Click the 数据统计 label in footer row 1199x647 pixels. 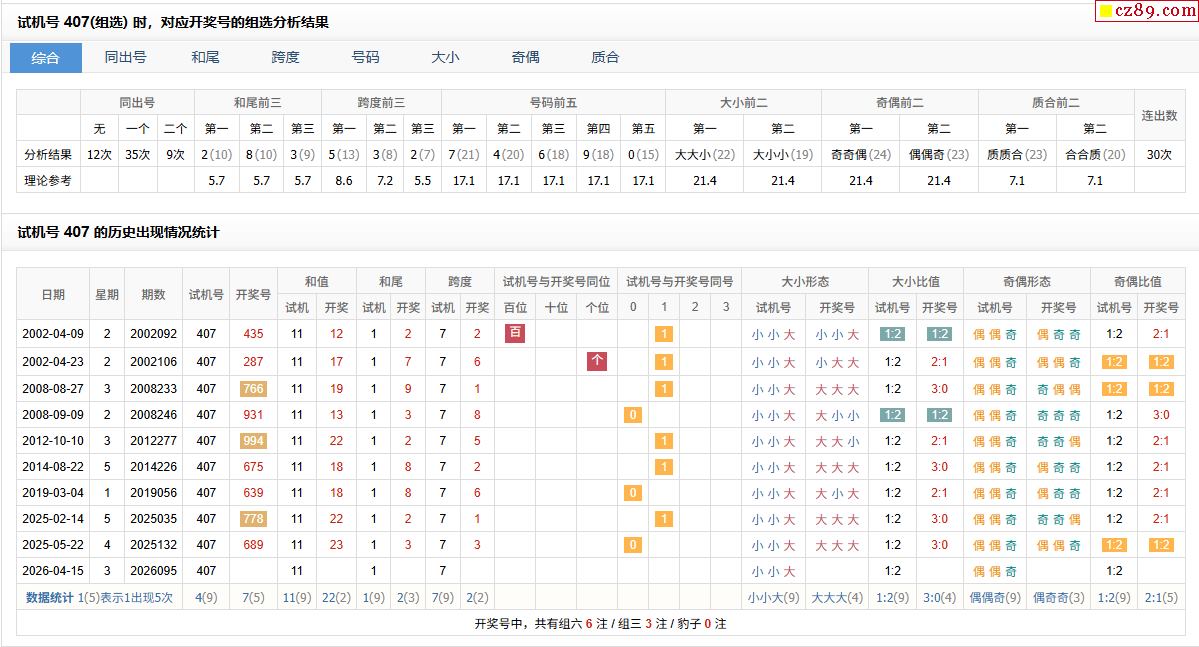(49, 598)
